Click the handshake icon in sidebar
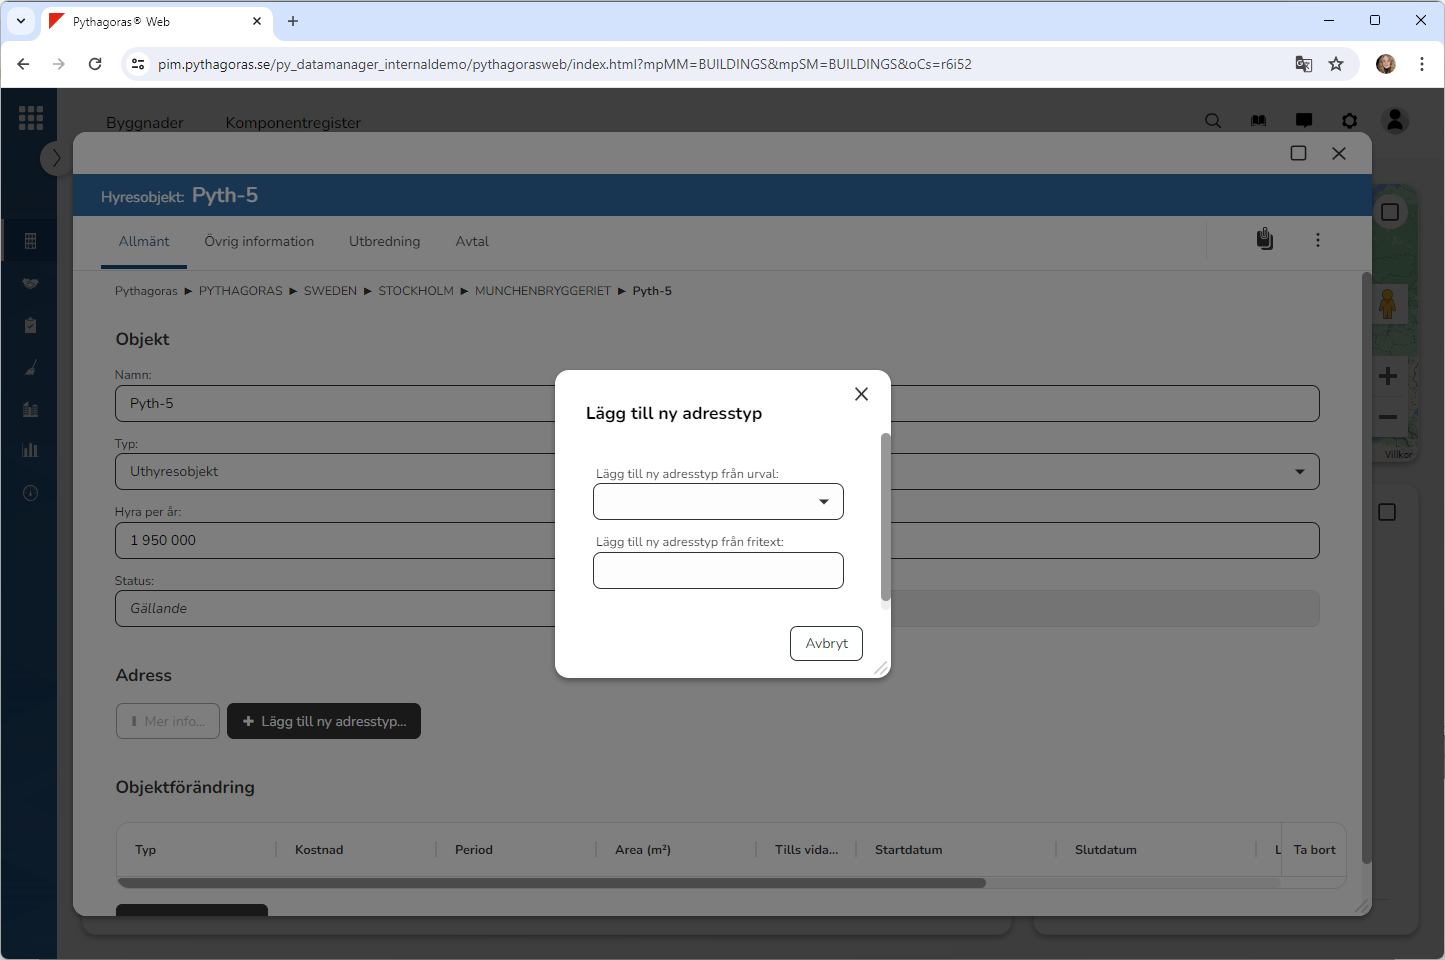This screenshot has width=1445, height=960. (x=30, y=284)
